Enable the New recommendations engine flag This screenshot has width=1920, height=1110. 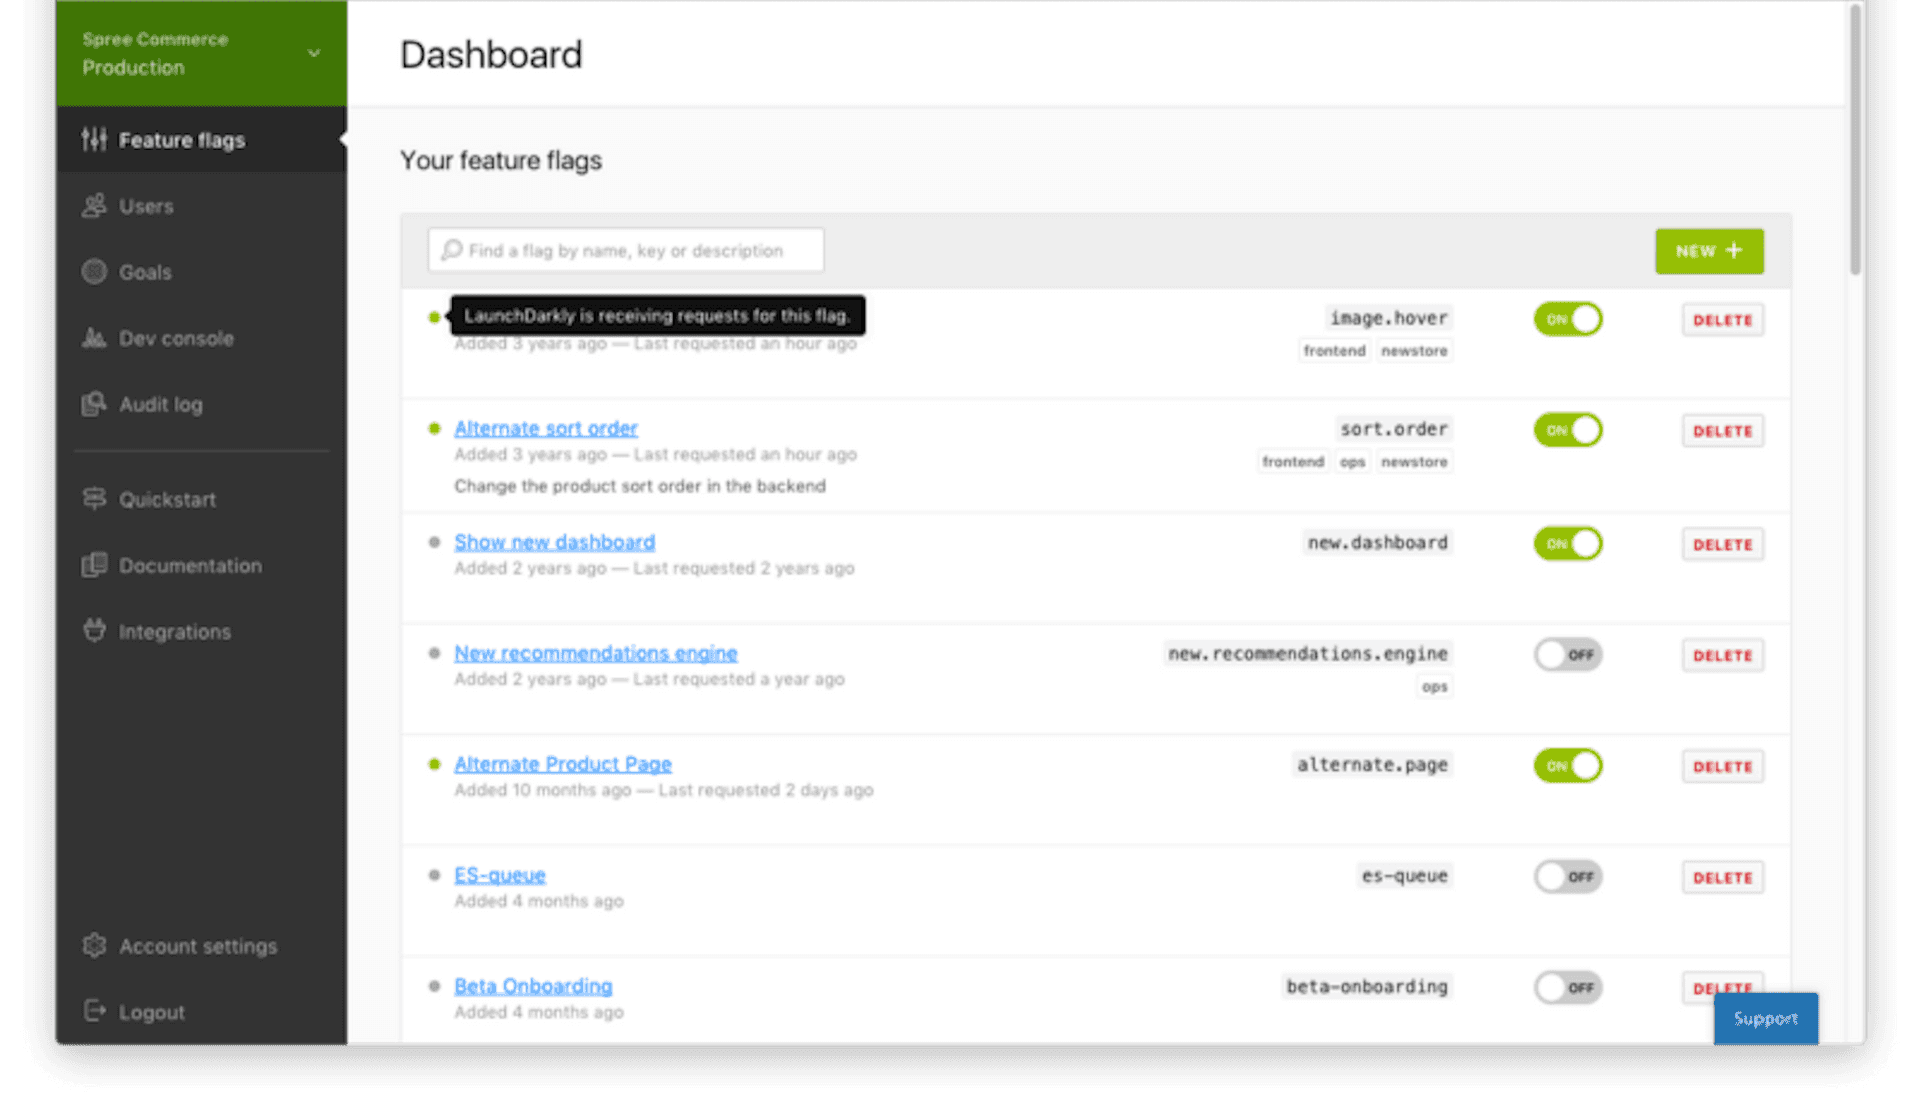1567,655
